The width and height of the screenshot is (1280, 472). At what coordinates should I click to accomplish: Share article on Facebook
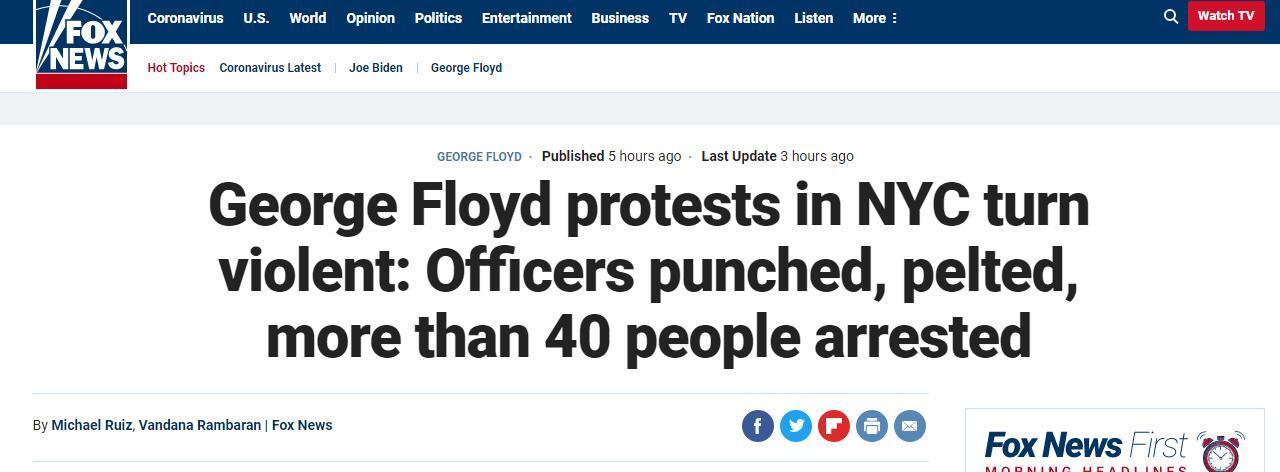pos(758,426)
